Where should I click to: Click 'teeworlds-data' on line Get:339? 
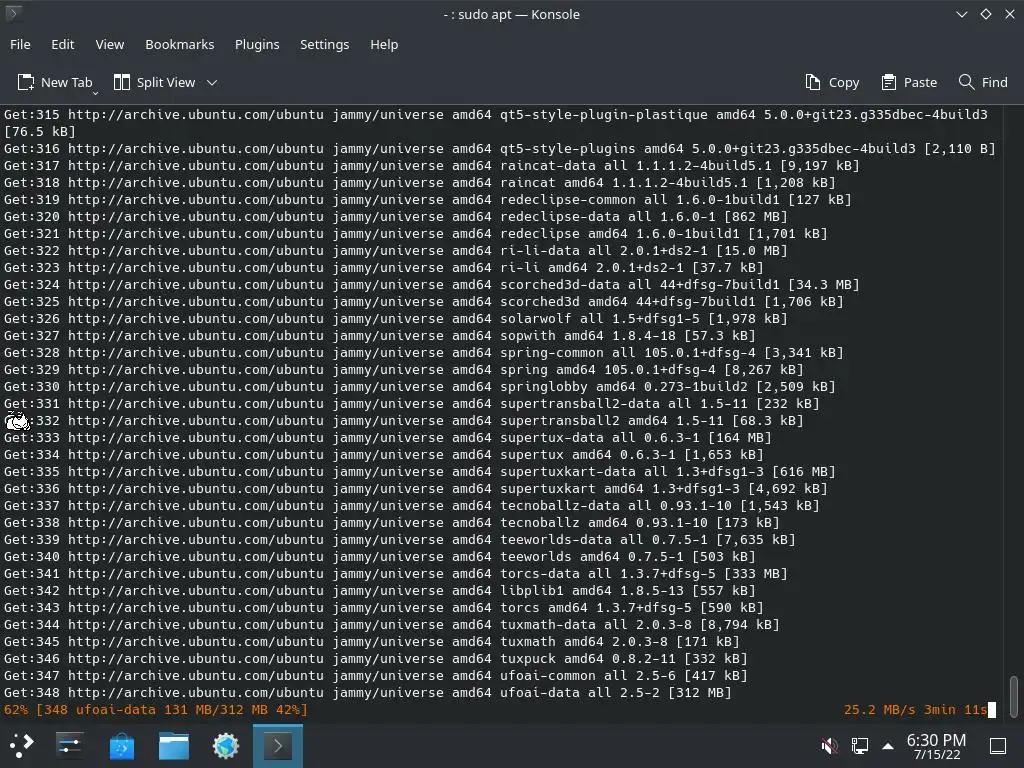pos(556,539)
